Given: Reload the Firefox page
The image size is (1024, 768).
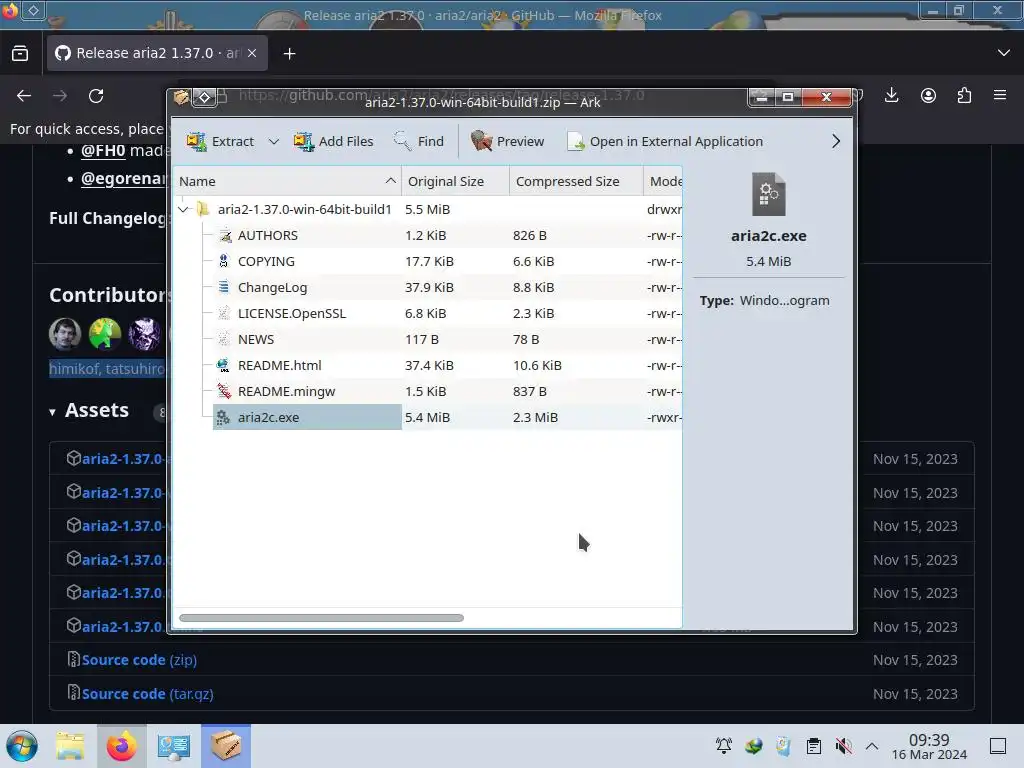Looking at the screenshot, I should pyautogui.click(x=96, y=96).
